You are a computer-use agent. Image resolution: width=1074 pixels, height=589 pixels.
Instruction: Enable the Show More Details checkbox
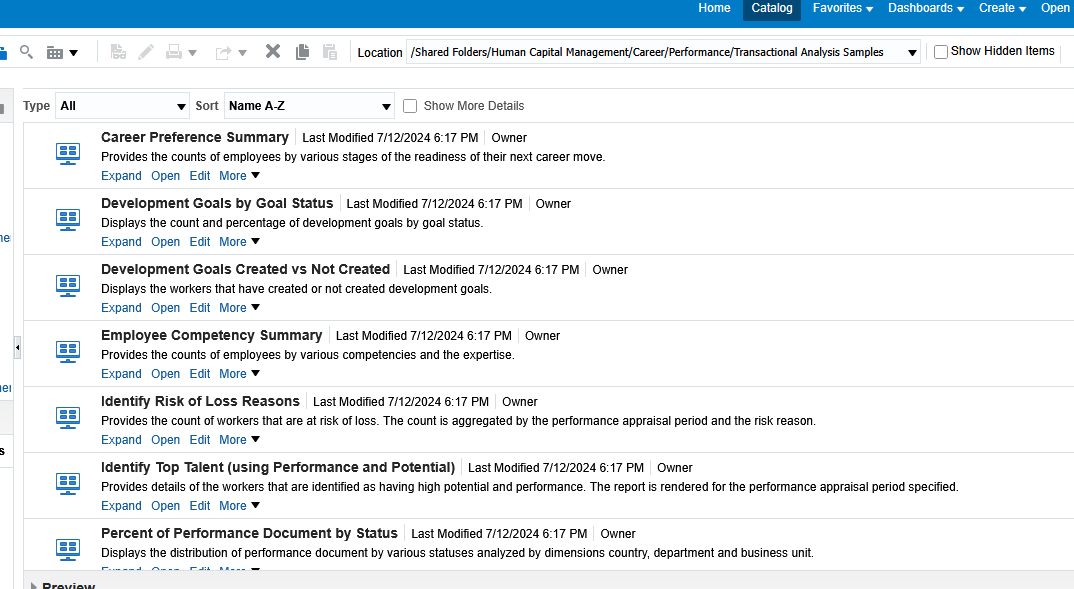tap(410, 106)
